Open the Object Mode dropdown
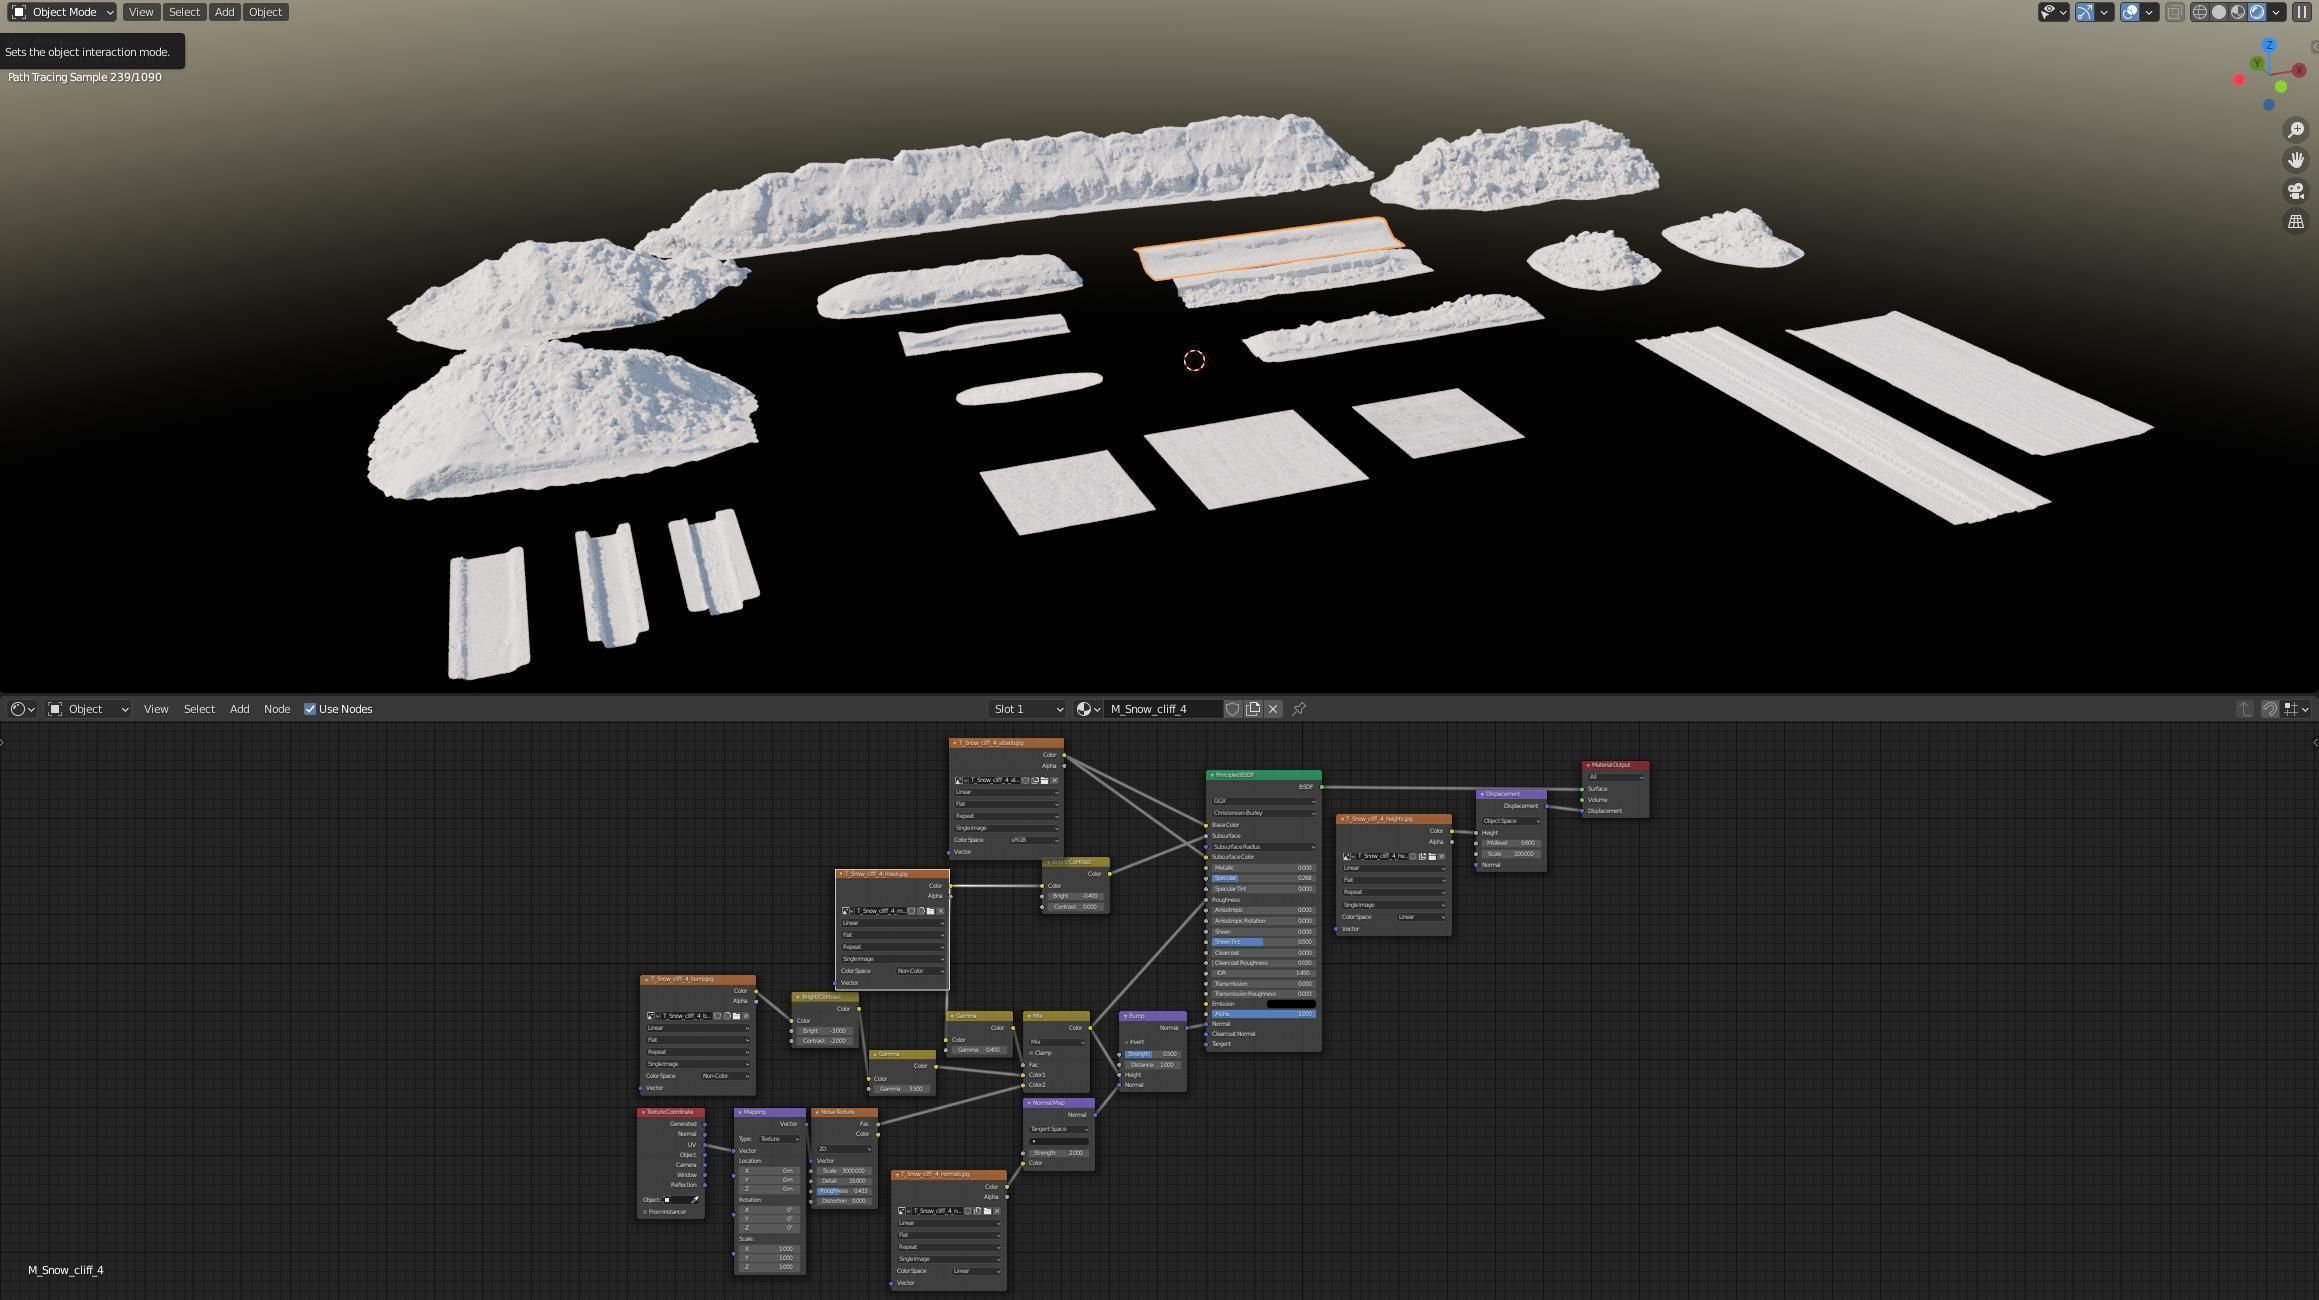The height and width of the screenshot is (1300, 2319). [62, 12]
